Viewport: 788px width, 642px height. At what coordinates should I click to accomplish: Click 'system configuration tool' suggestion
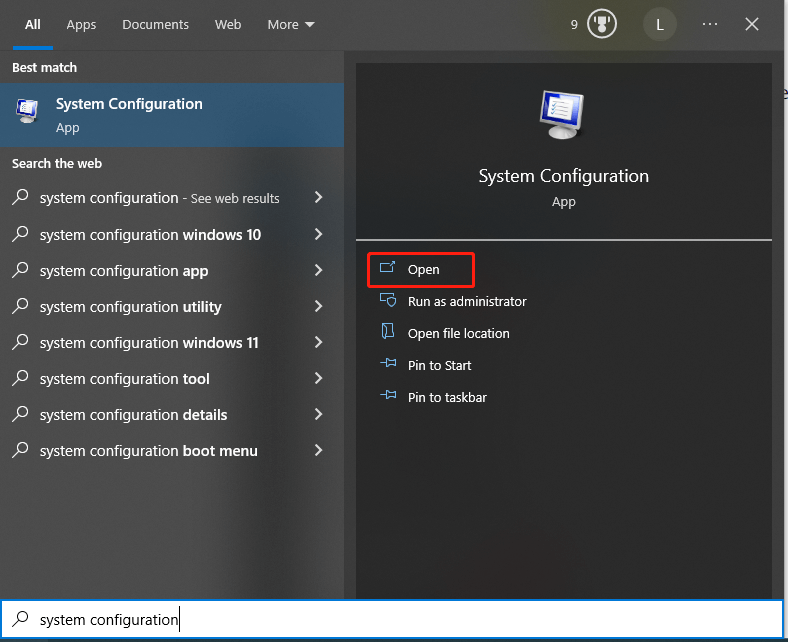125,379
